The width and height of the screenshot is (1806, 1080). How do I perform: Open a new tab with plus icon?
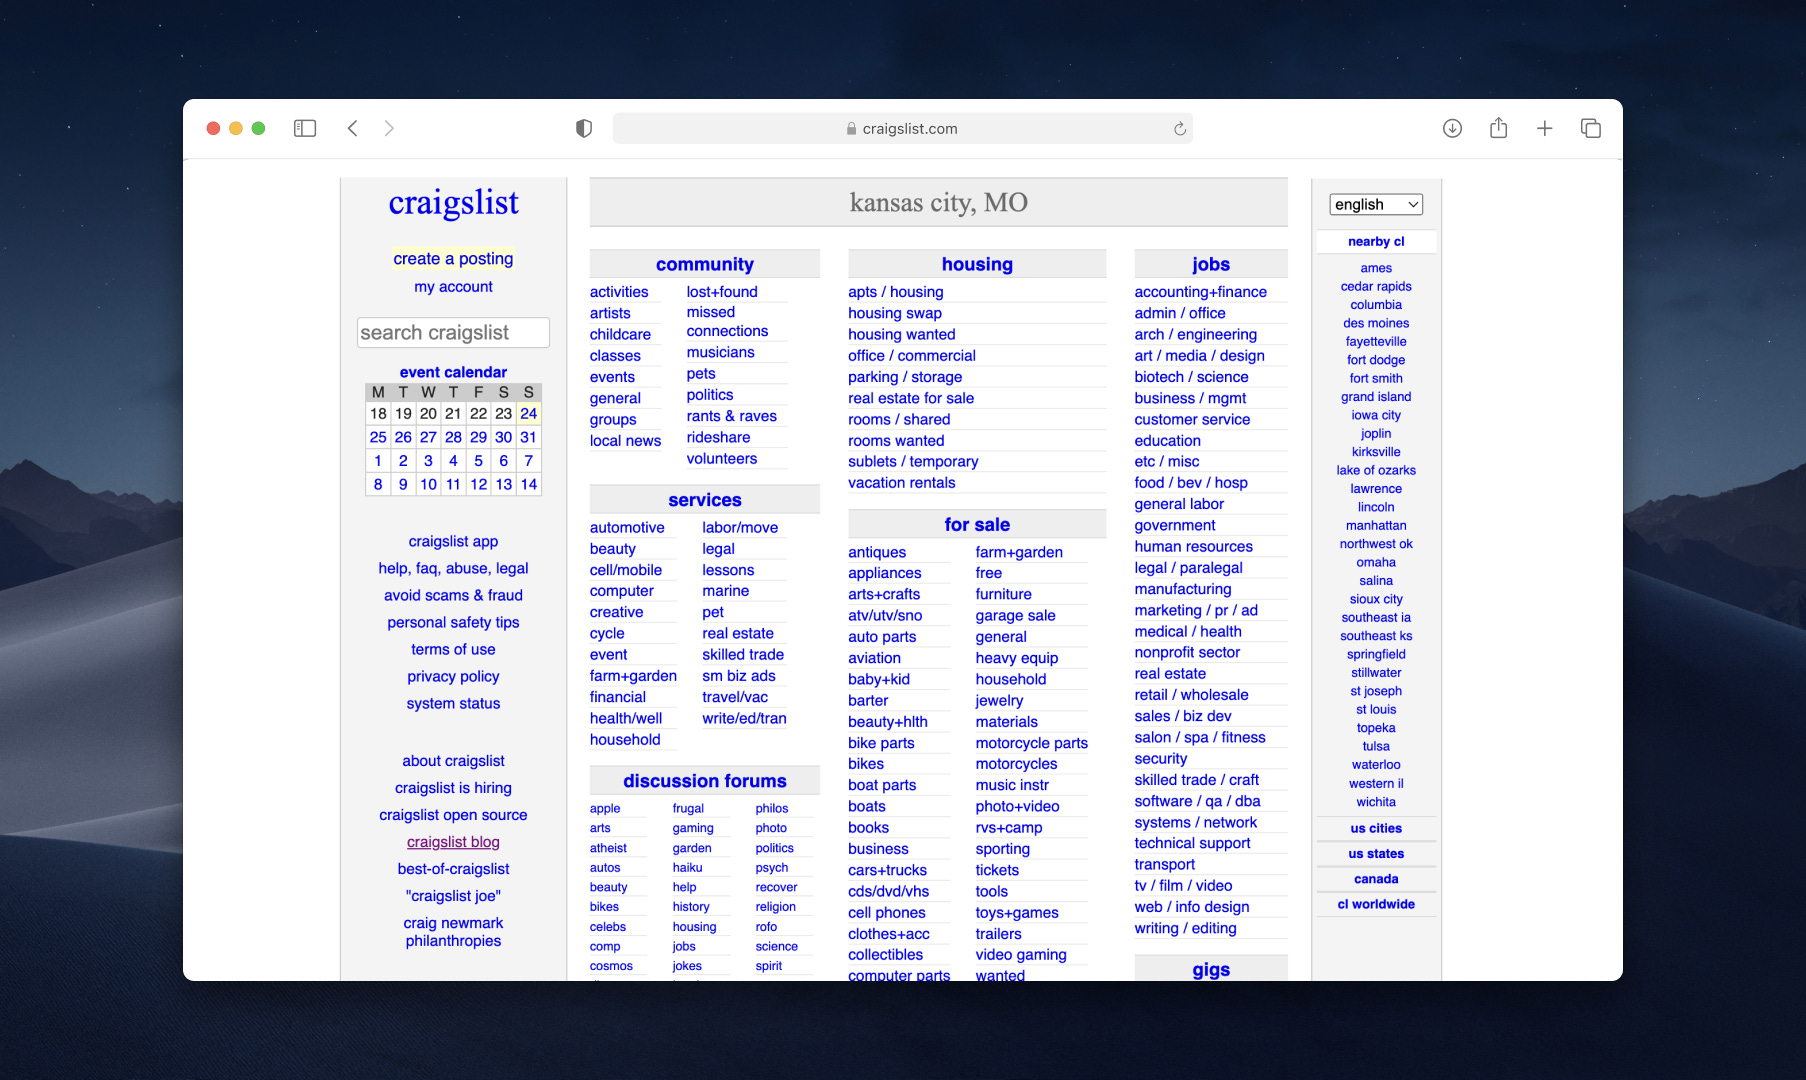pos(1544,128)
